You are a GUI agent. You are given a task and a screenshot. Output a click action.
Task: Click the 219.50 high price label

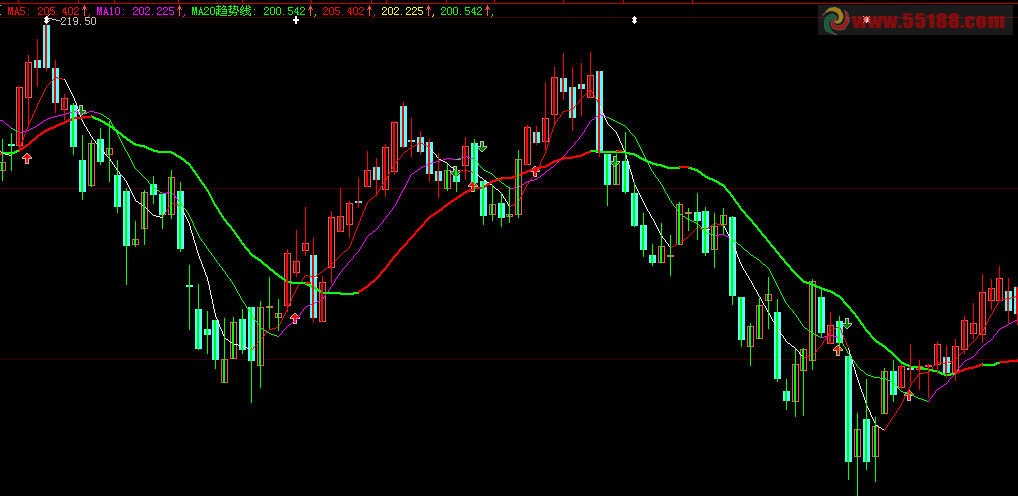pos(77,21)
